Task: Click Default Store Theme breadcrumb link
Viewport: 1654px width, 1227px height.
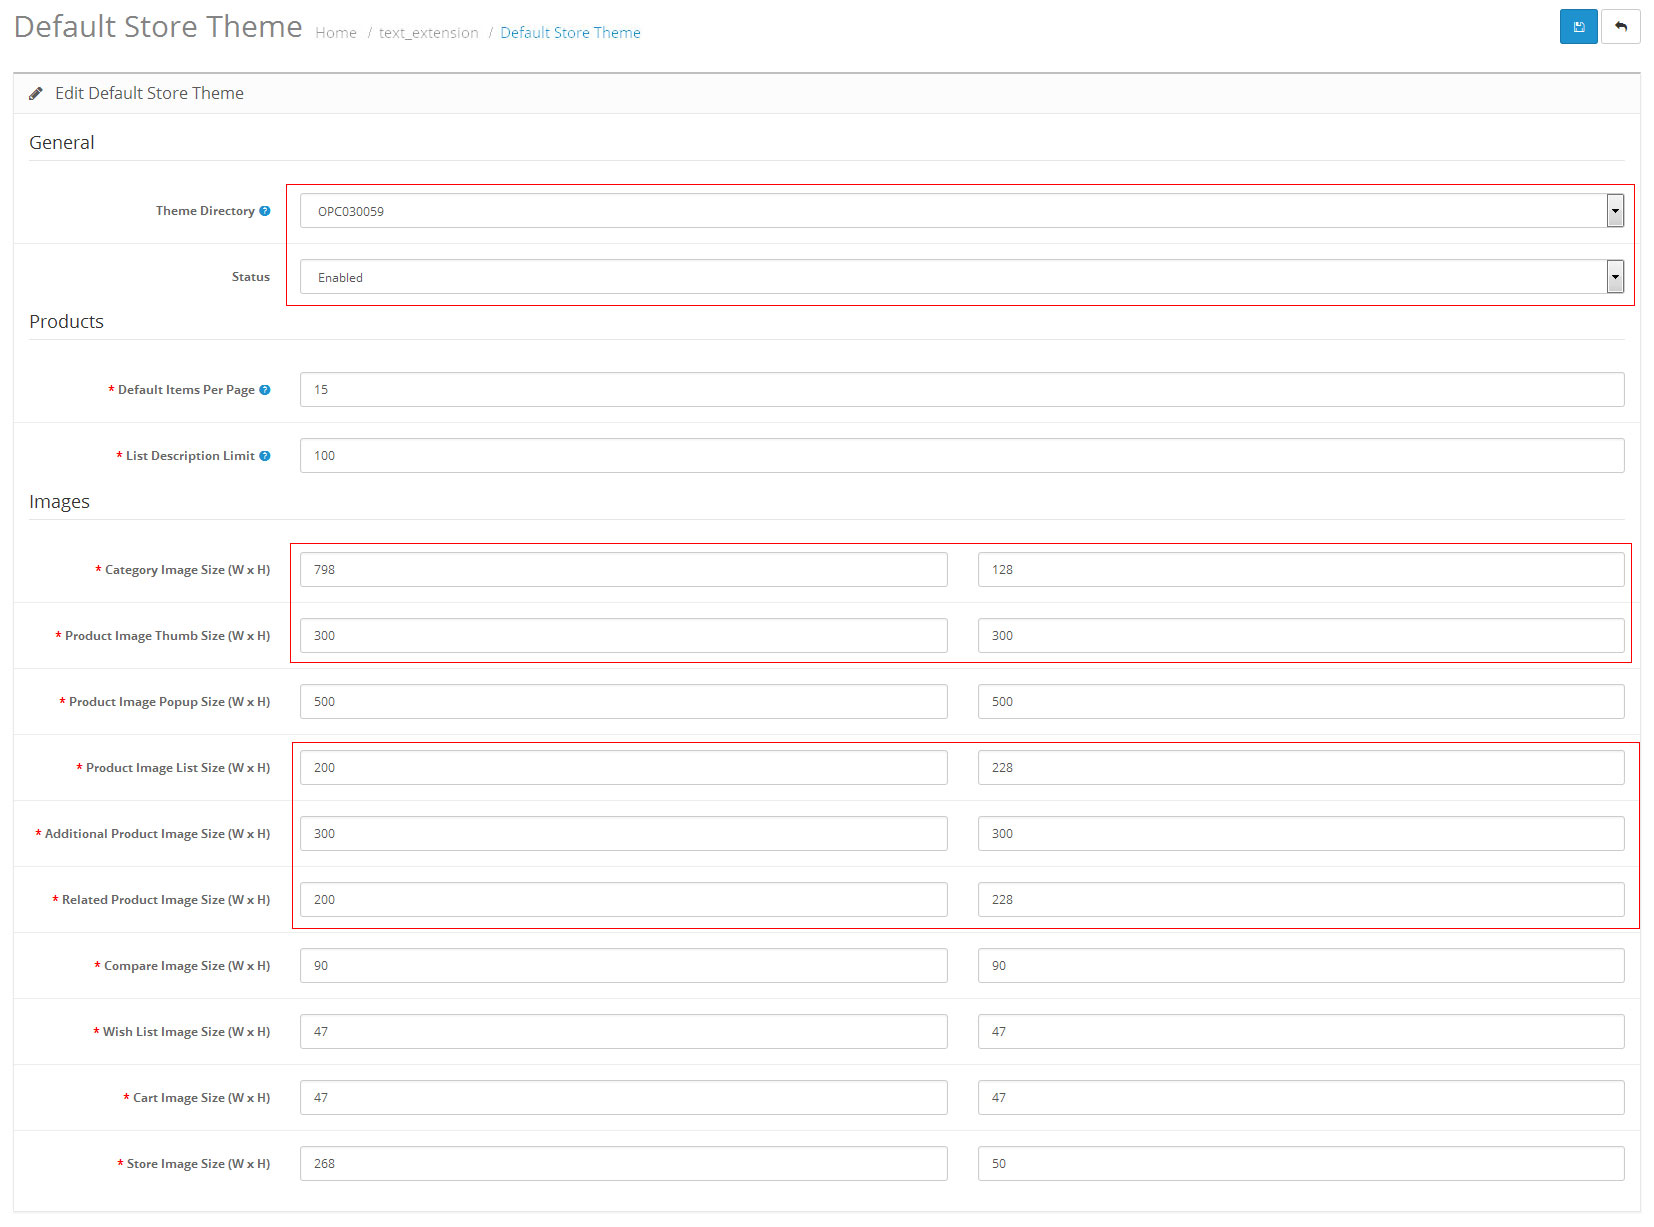Action: pos(570,33)
